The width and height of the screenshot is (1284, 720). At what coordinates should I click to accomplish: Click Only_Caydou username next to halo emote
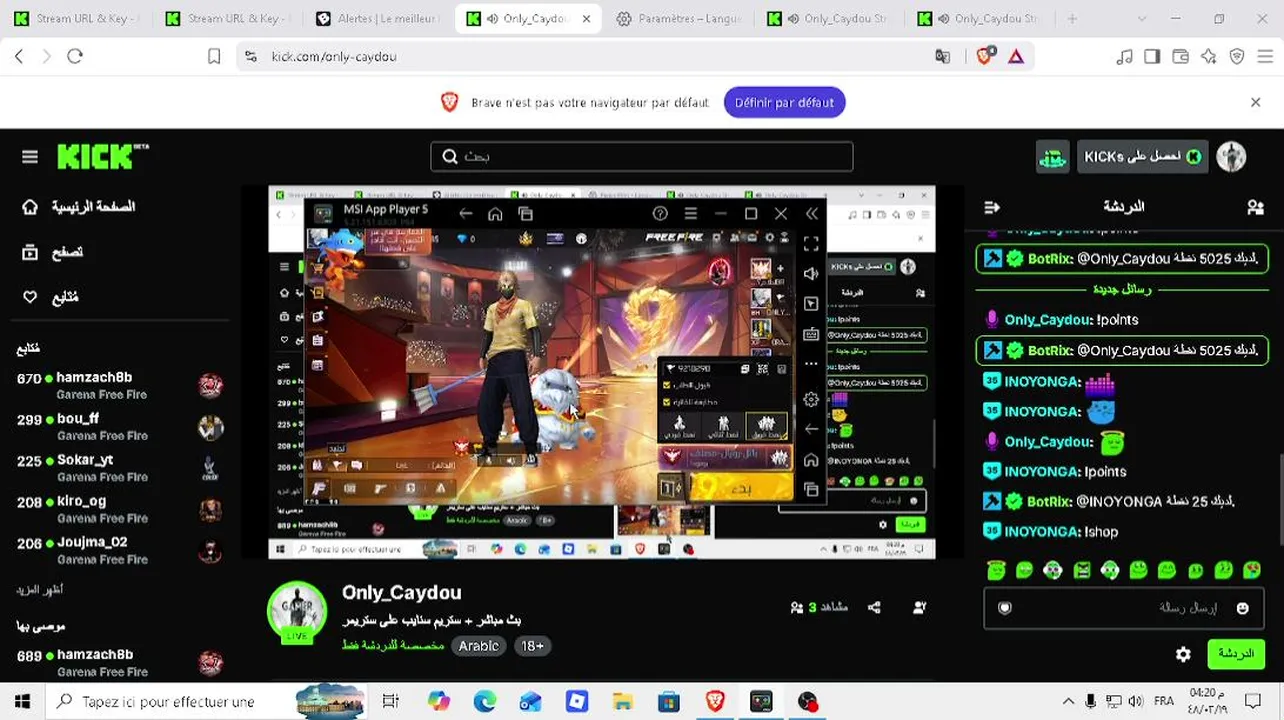1047,442
